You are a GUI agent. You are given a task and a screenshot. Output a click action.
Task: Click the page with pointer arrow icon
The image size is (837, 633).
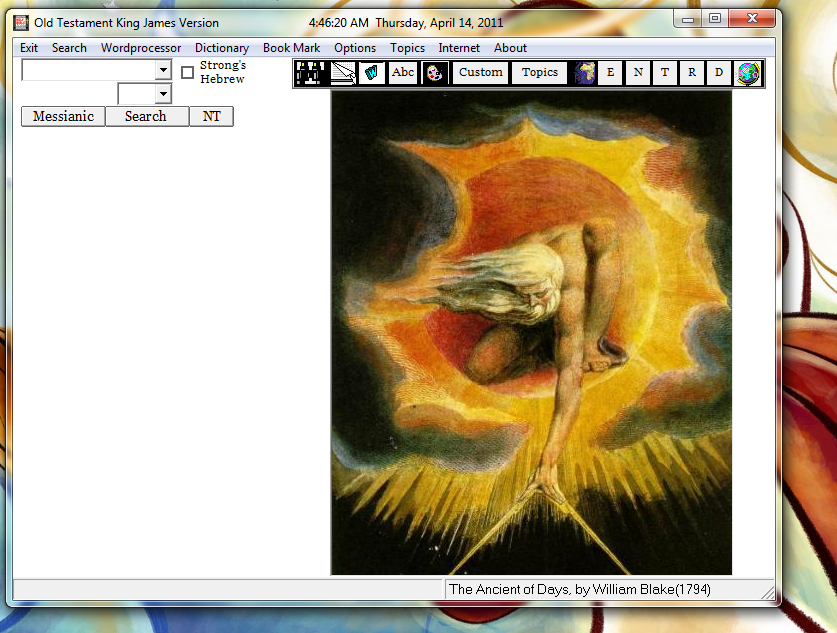tap(343, 73)
